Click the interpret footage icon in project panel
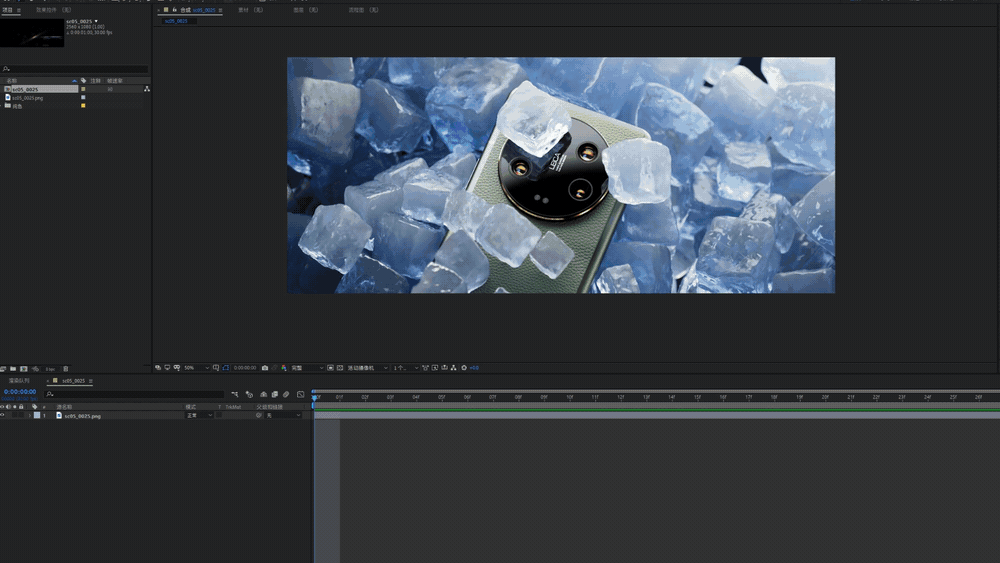This screenshot has width=1000, height=563. [3, 369]
